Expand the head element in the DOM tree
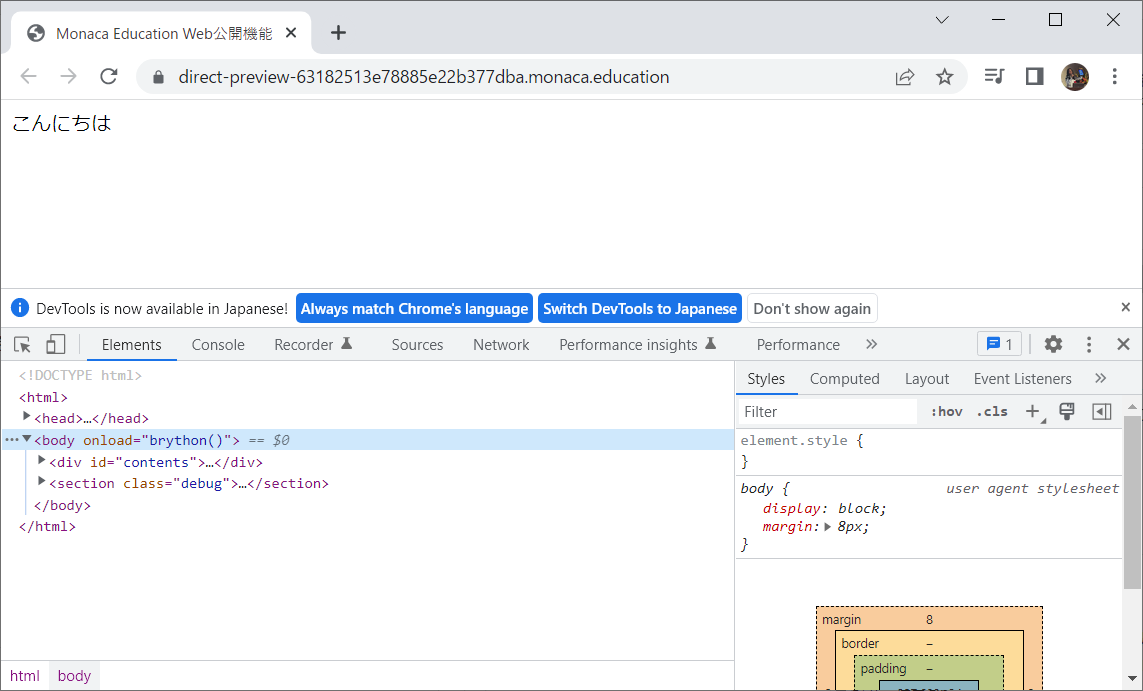Viewport: 1143px width, 691px height. 26,418
